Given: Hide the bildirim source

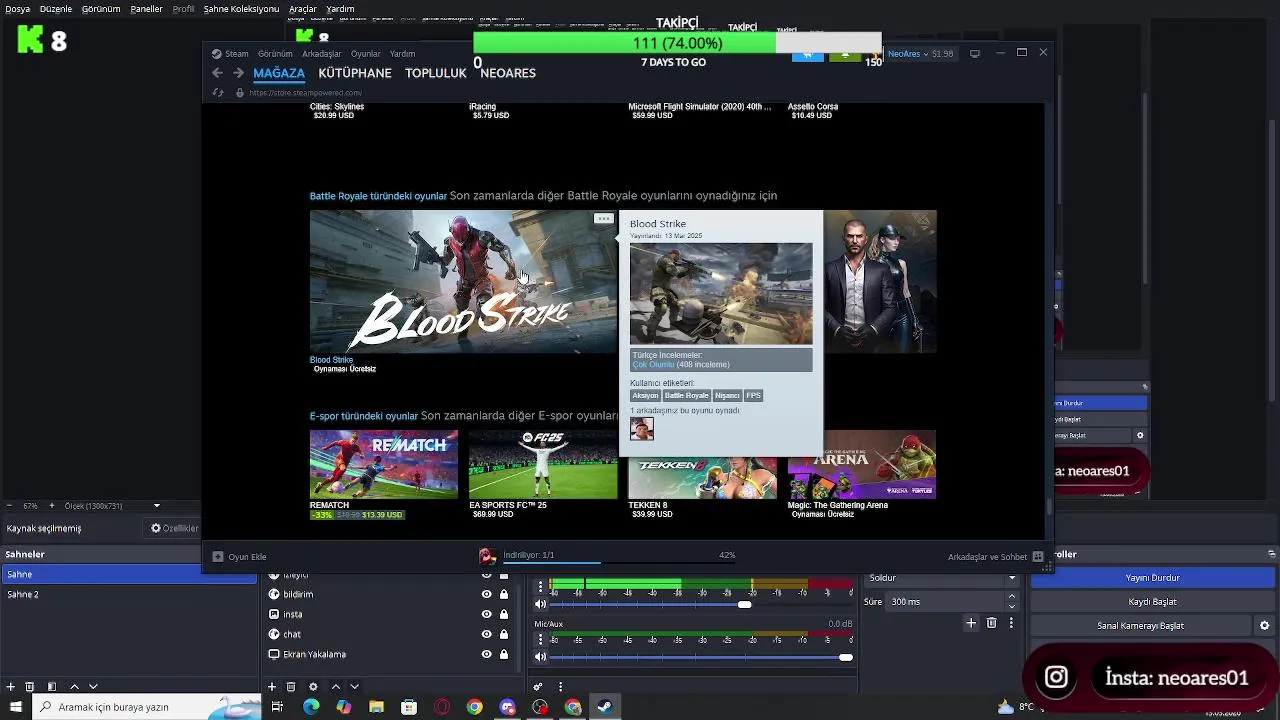Looking at the screenshot, I should tap(487, 594).
